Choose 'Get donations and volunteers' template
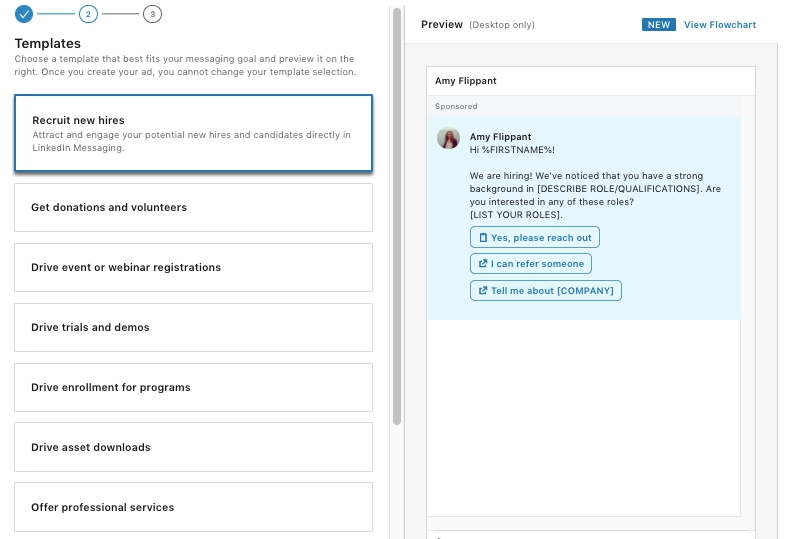Viewport: 794px width, 539px height. click(x=193, y=207)
